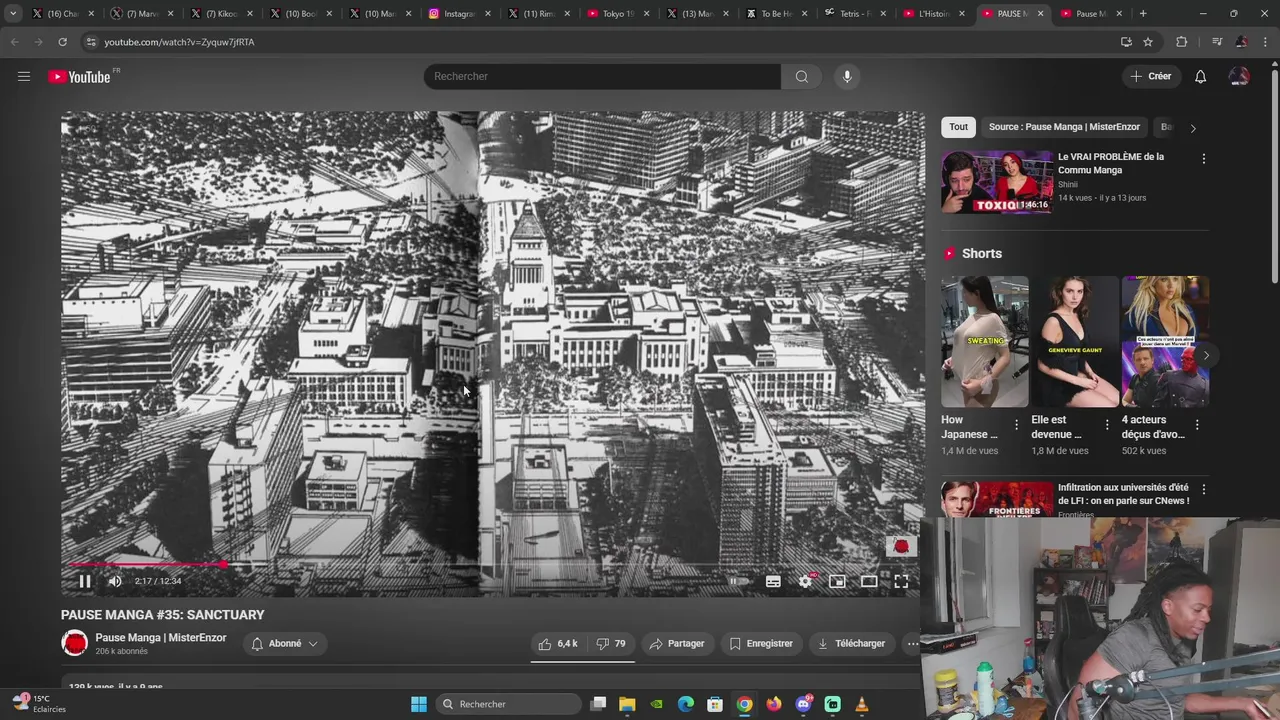Open the tab search dropdown arrow
1280x720 pixels.
(13, 14)
